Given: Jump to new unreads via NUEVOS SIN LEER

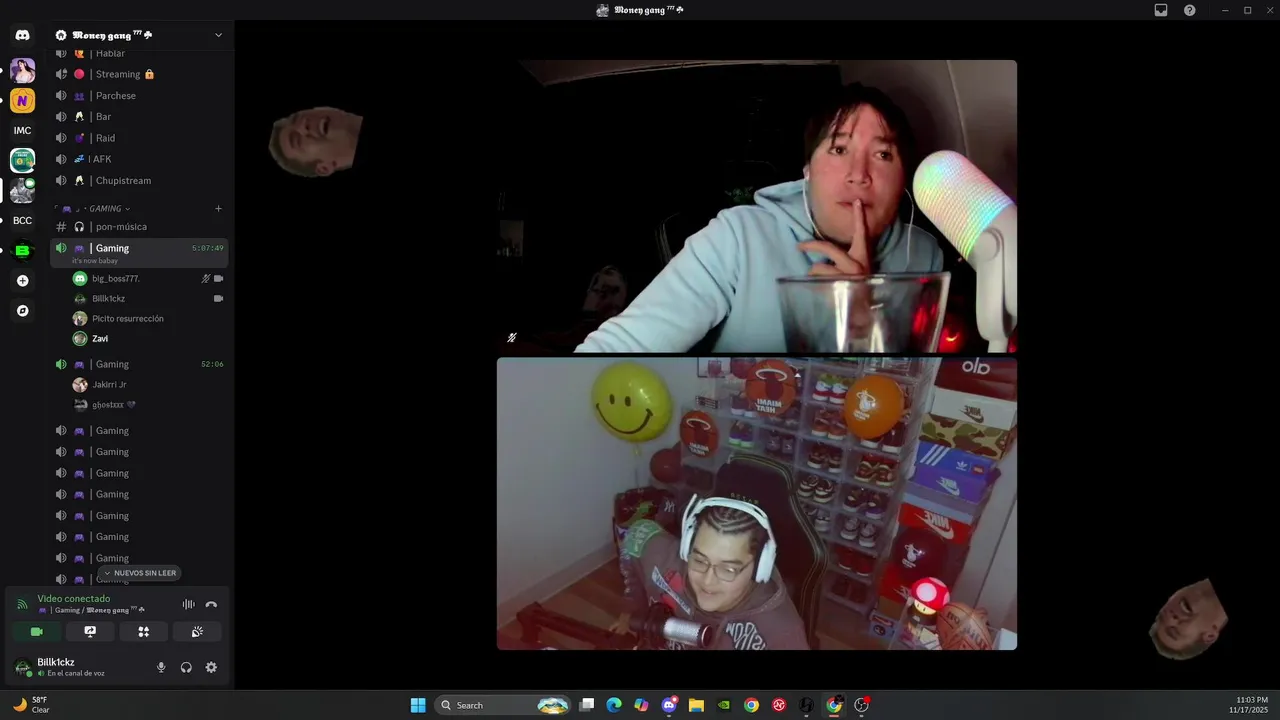Looking at the screenshot, I should pyautogui.click(x=140, y=573).
